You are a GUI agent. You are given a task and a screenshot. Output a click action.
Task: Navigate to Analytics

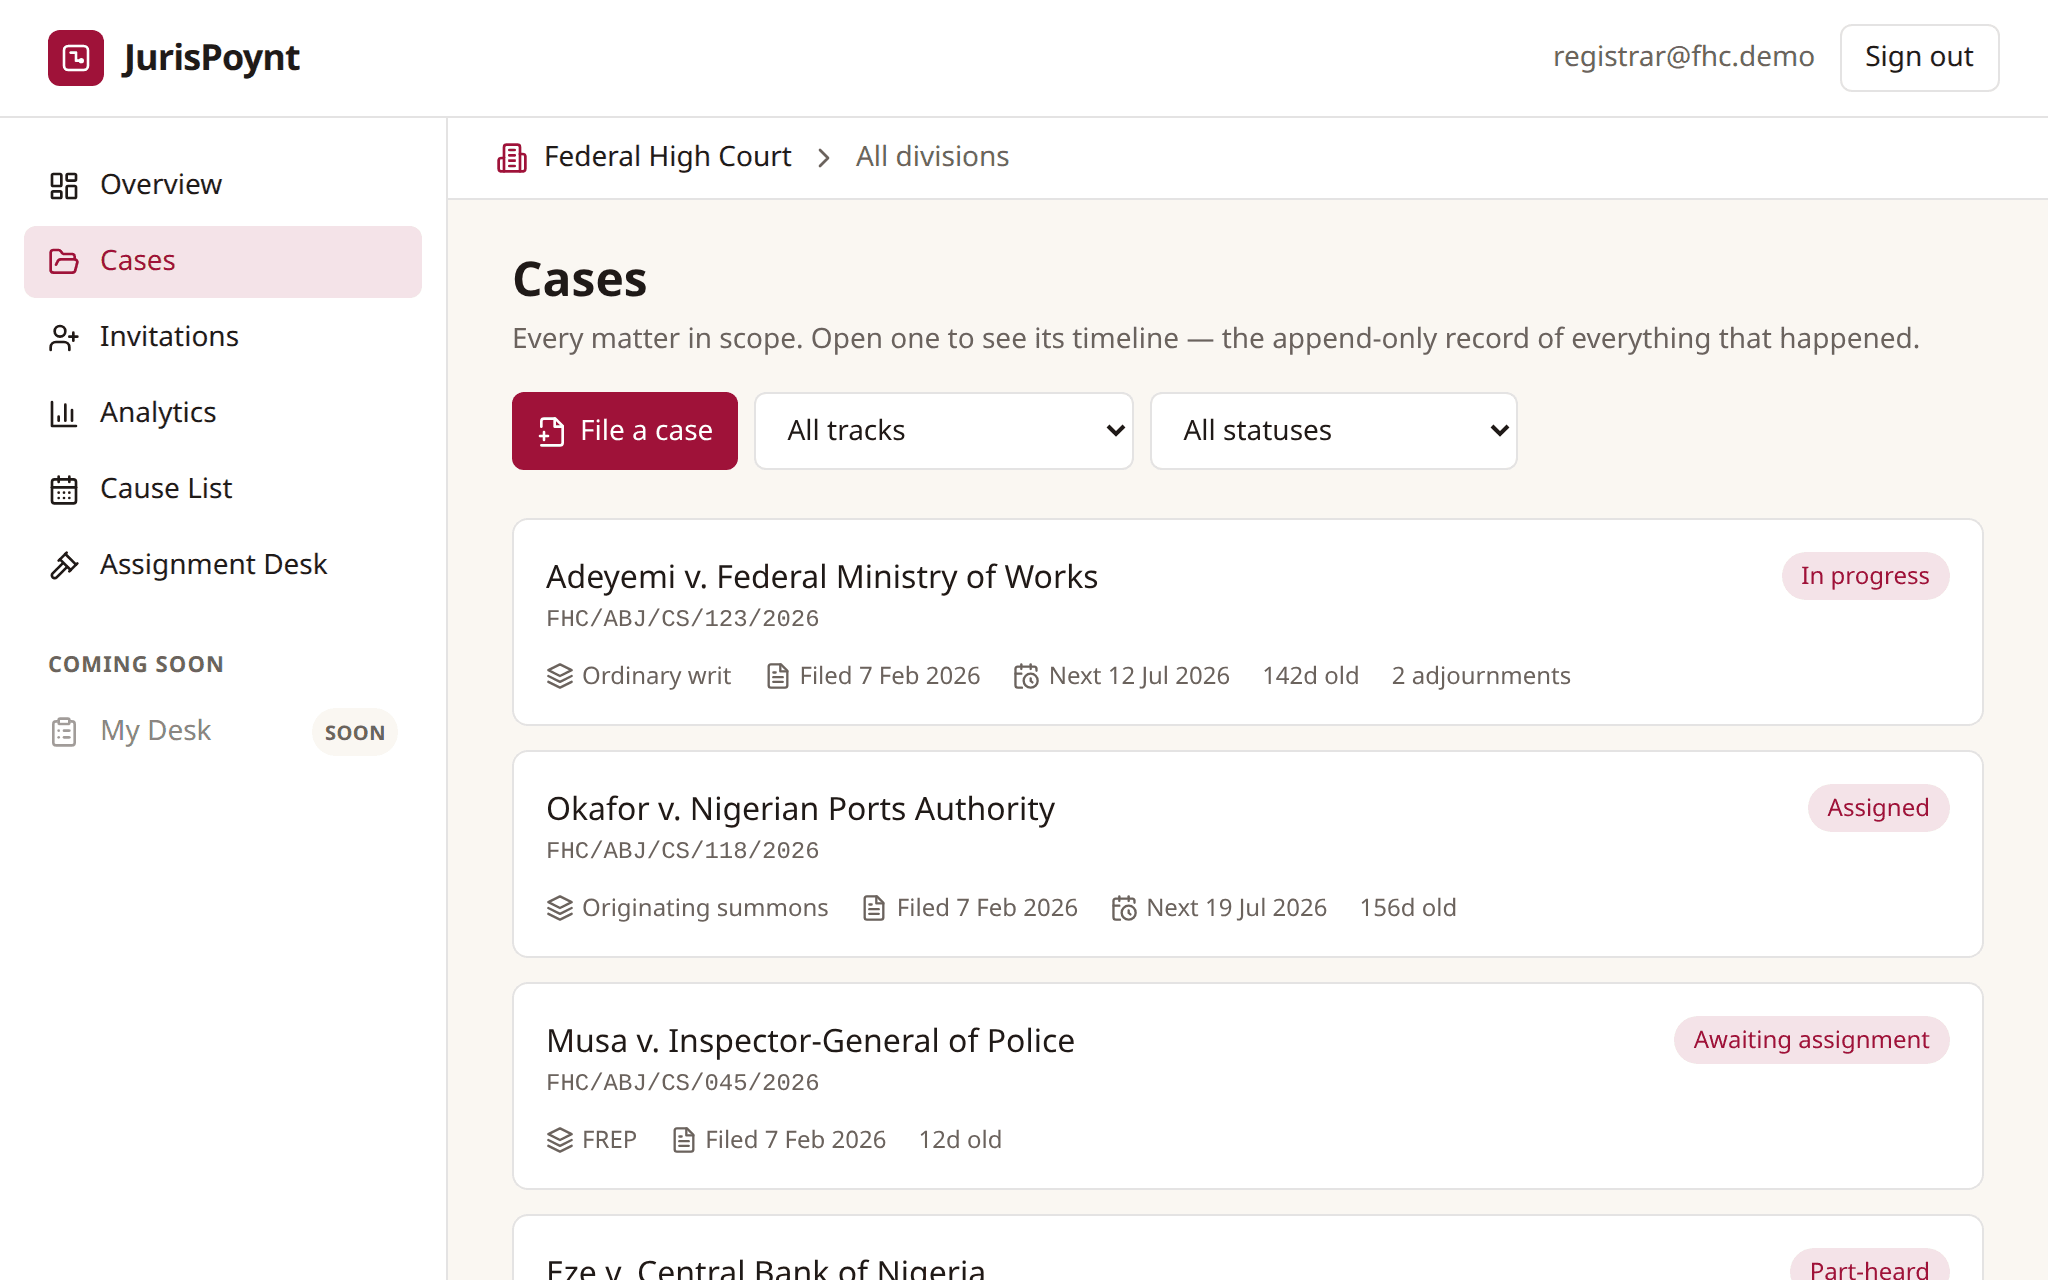point(223,413)
